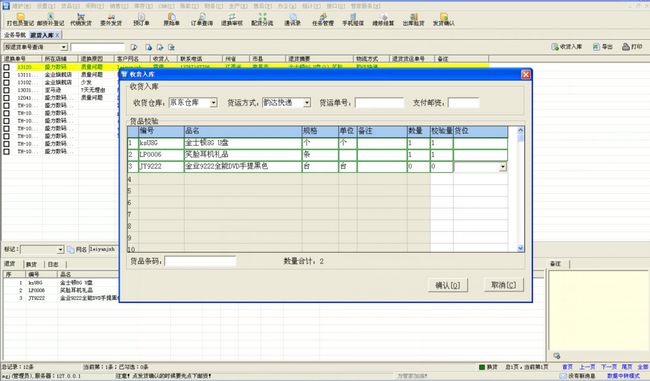
Task: Click 收货入库 button in list toolbar
Action: (567, 47)
